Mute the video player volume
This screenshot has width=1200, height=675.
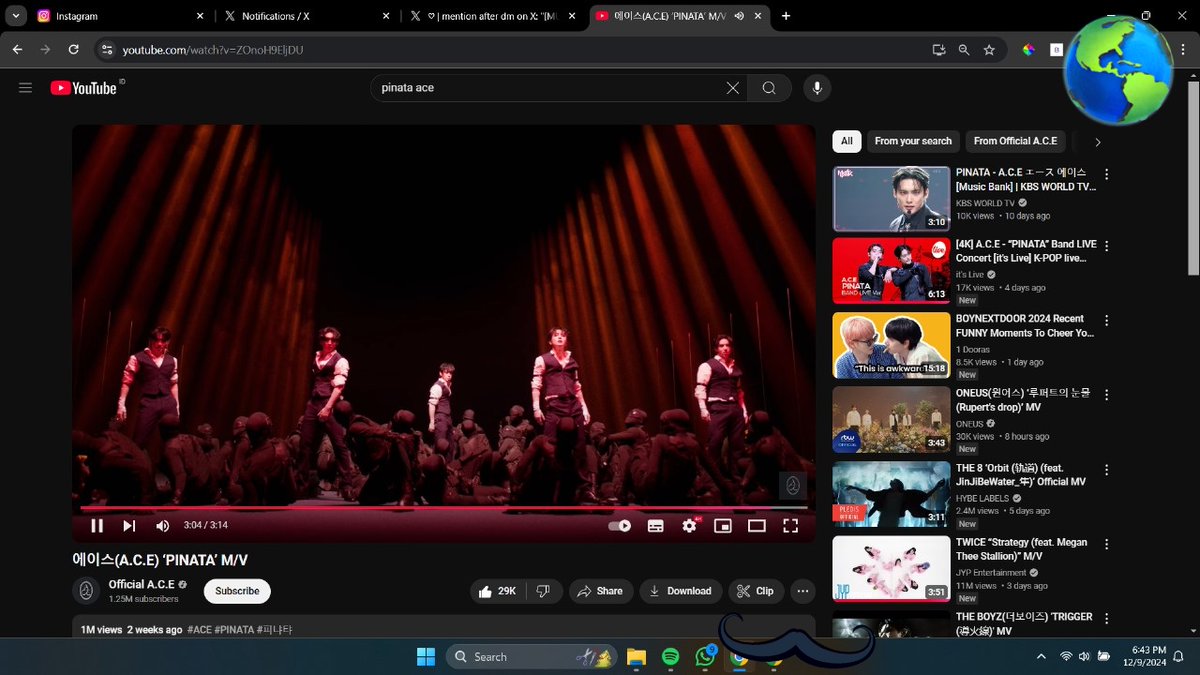click(162, 525)
